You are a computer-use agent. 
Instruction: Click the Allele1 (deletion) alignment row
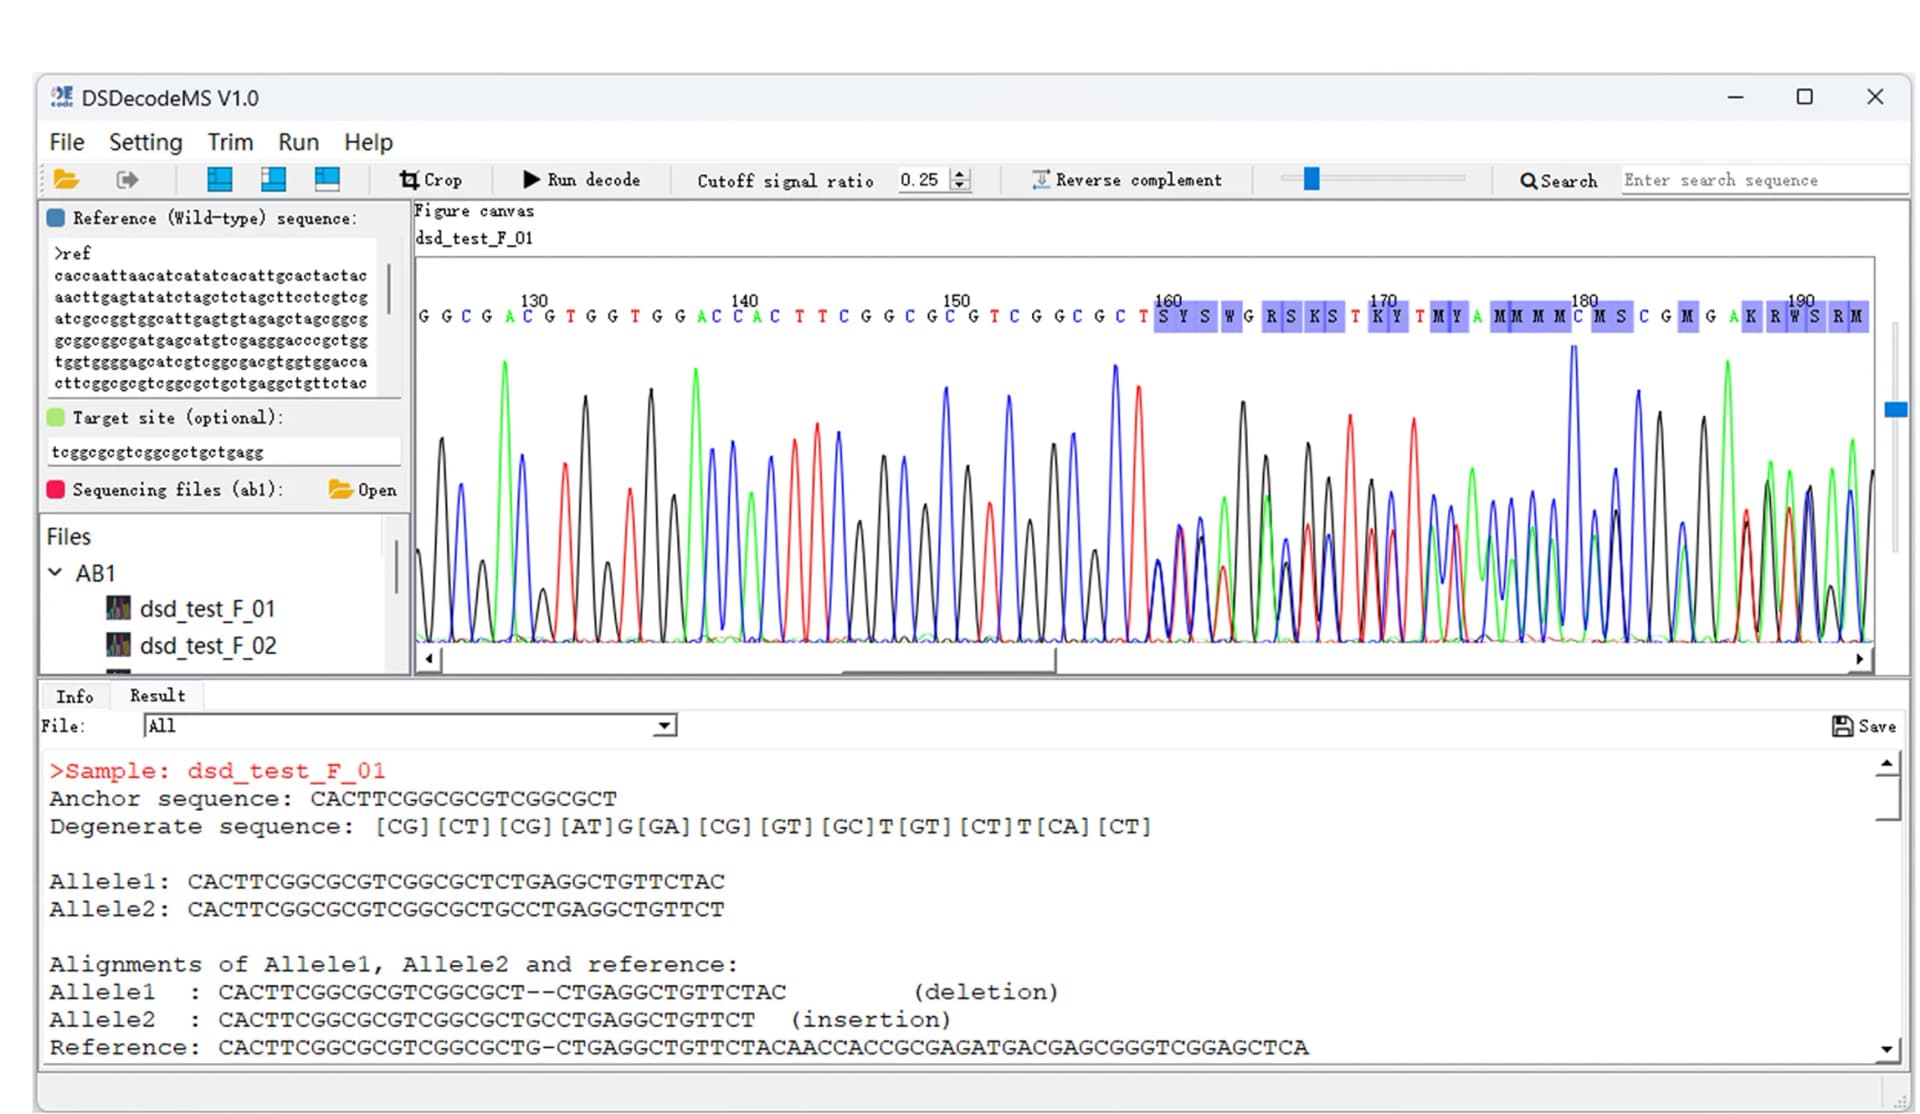(x=554, y=992)
